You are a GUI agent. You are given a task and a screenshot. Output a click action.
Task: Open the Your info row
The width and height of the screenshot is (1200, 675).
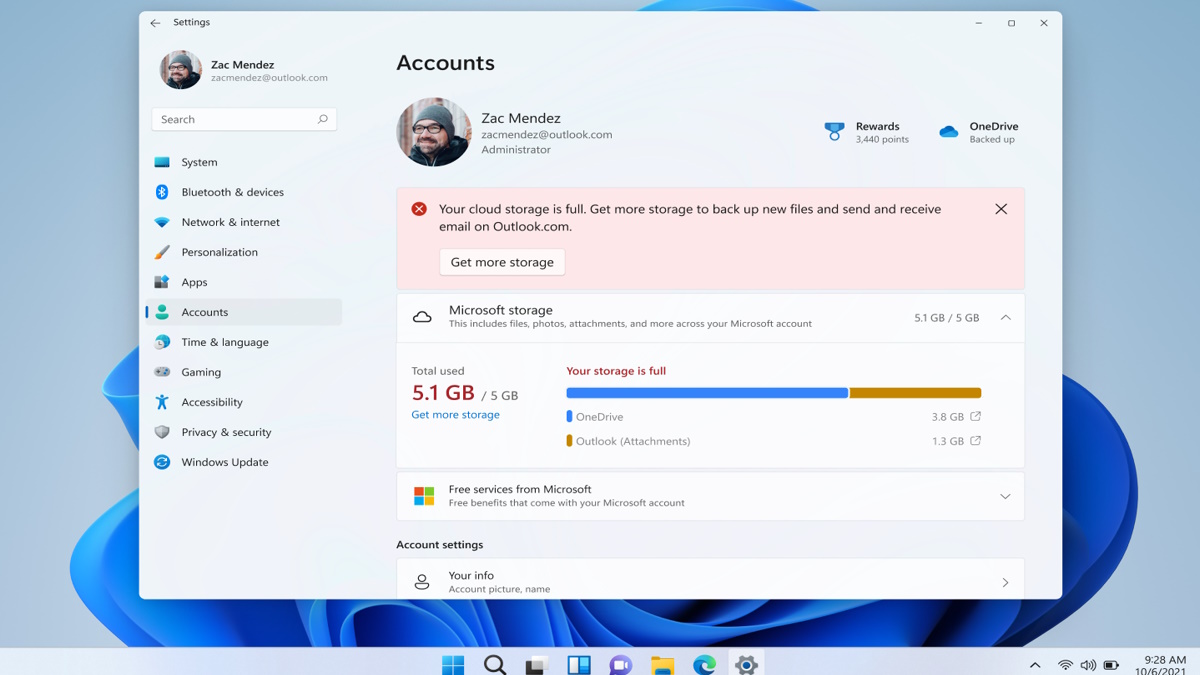710,579
